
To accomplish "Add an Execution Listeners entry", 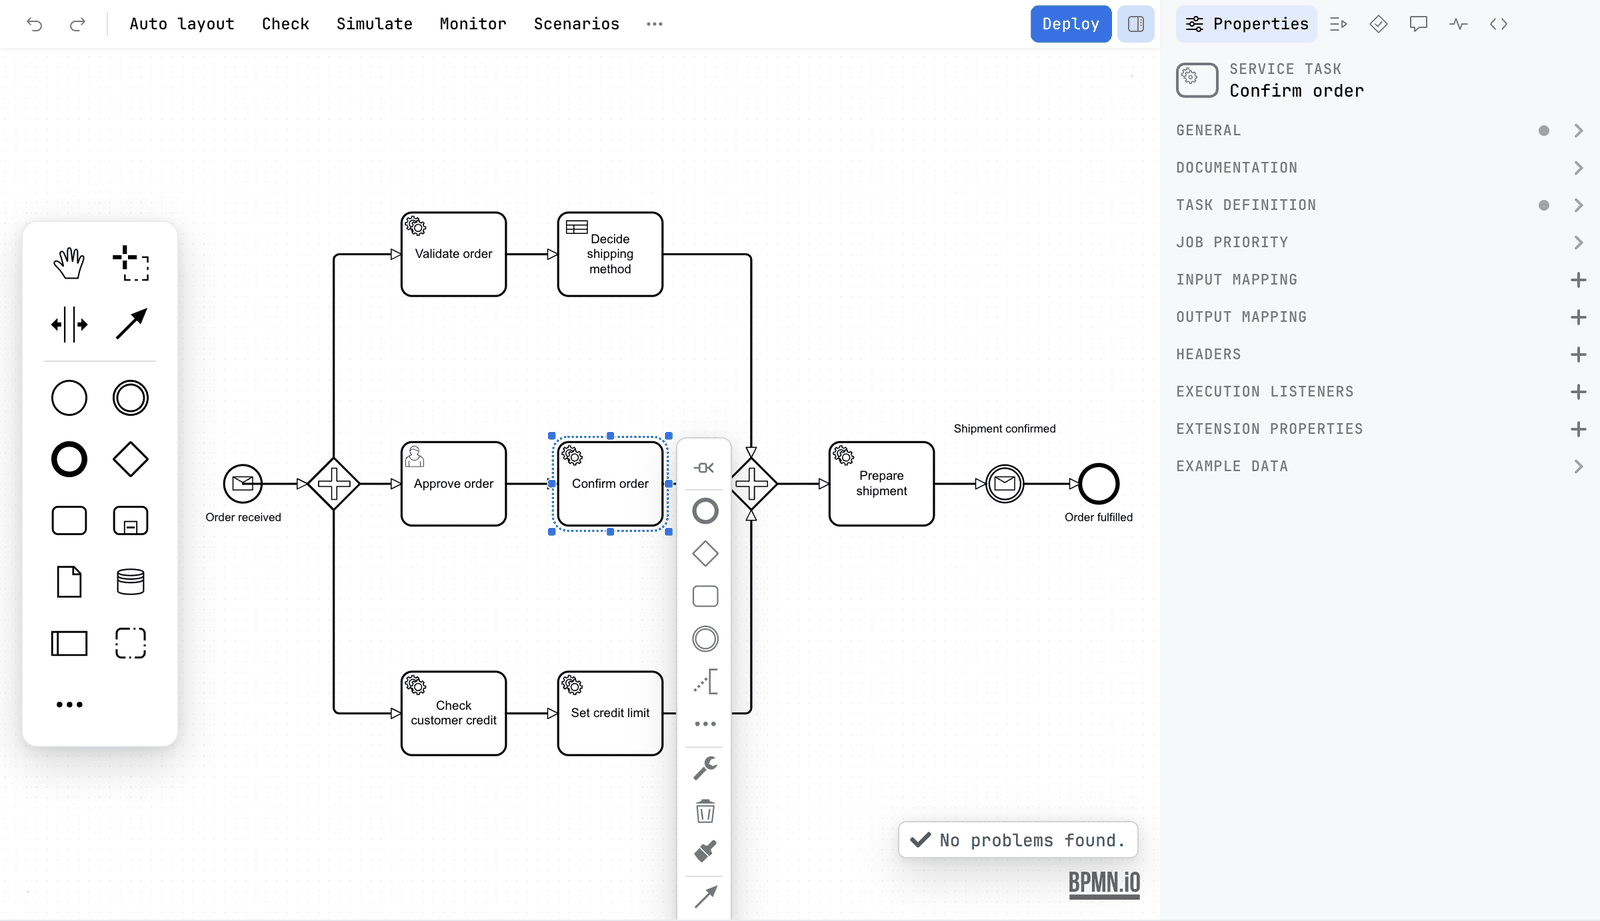I will pyautogui.click(x=1578, y=392).
